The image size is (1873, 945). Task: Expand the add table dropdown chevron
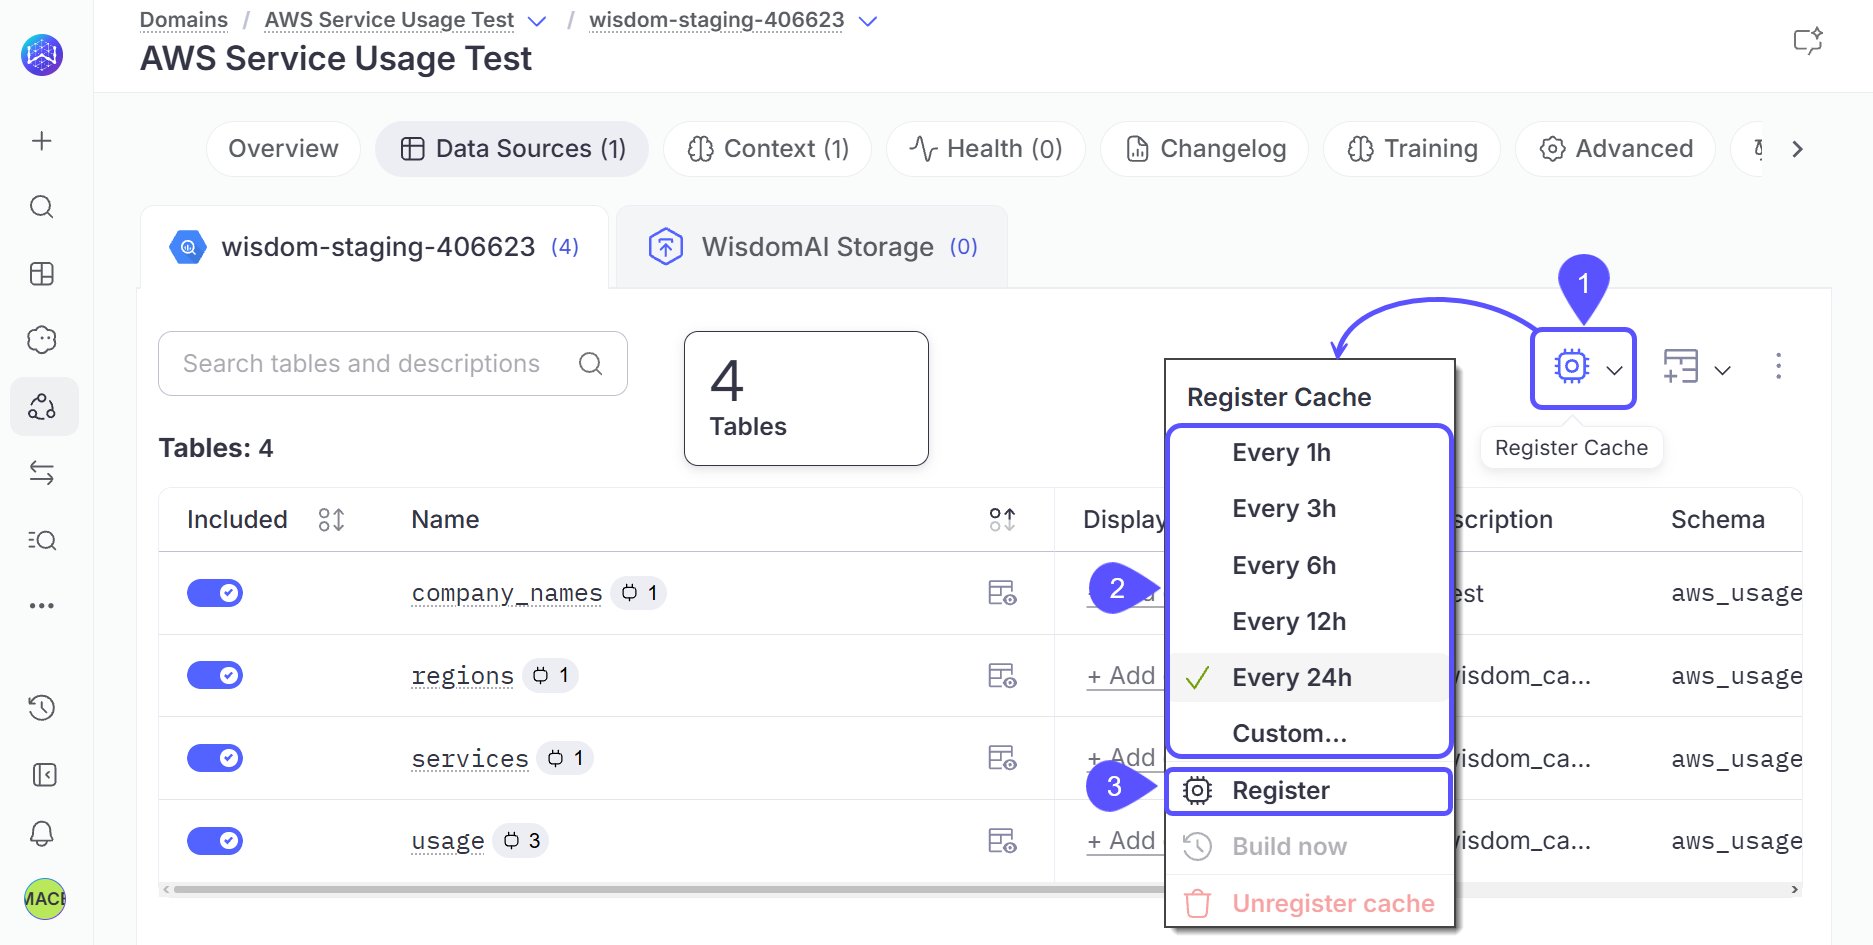(x=1722, y=370)
